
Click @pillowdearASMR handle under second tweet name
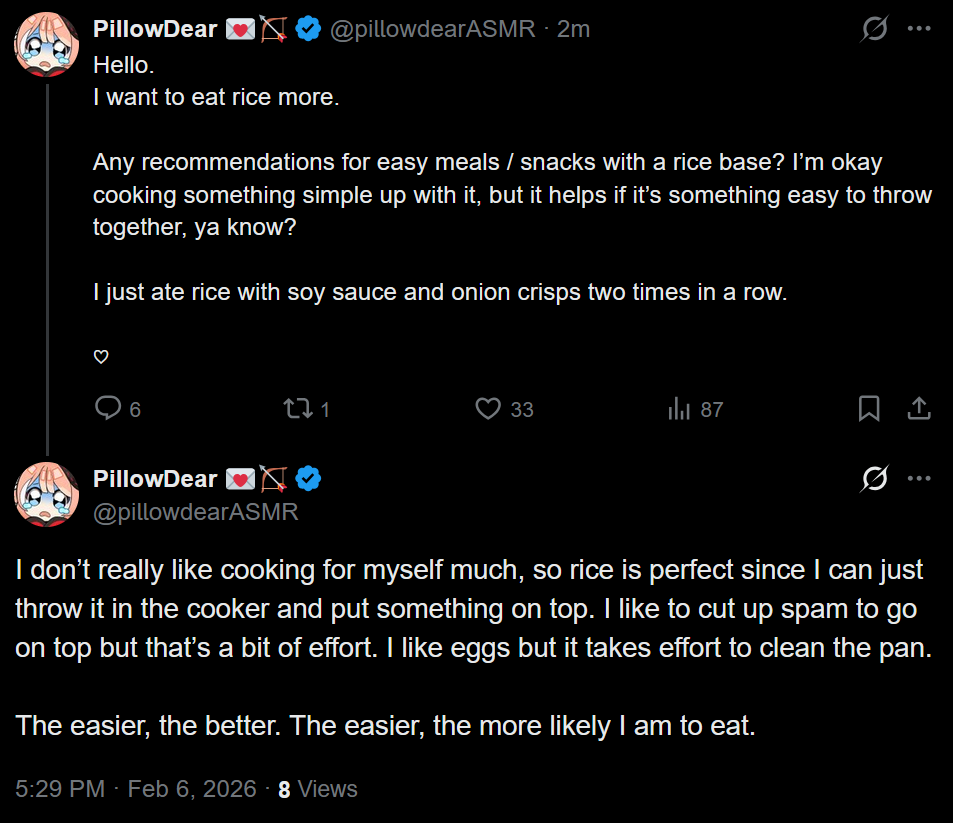point(195,512)
